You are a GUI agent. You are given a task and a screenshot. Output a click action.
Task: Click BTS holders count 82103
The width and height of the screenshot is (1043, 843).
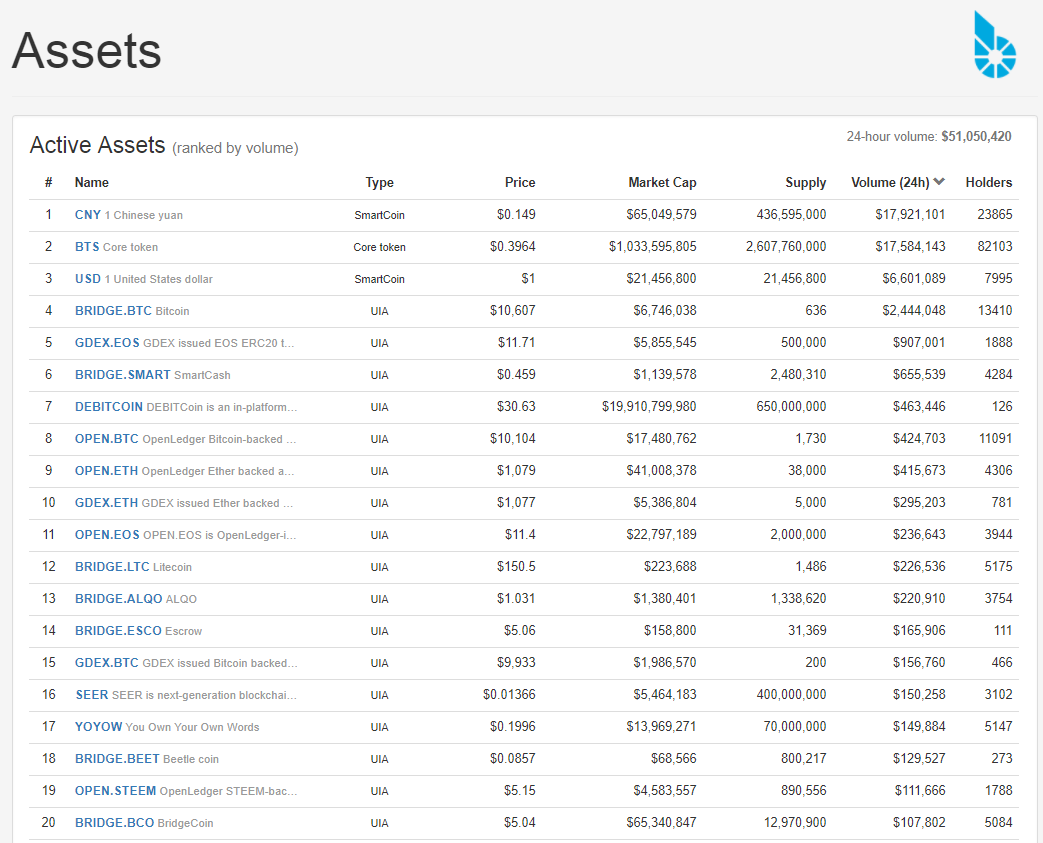click(x=994, y=246)
